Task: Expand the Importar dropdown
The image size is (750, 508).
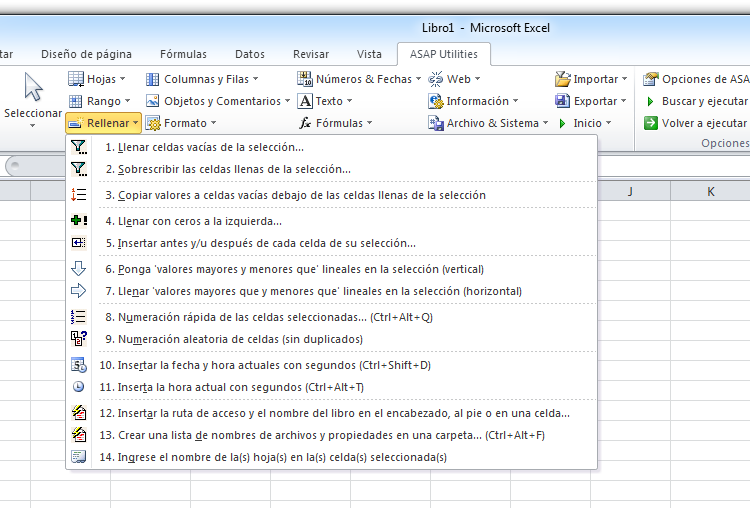Action: pyautogui.click(x=625, y=79)
